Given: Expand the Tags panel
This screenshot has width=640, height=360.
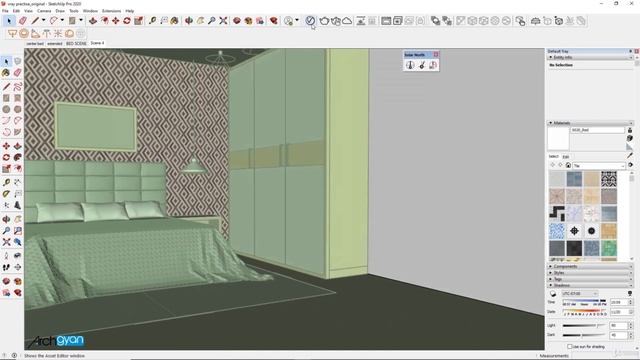Looking at the screenshot, I should [x=590, y=279].
